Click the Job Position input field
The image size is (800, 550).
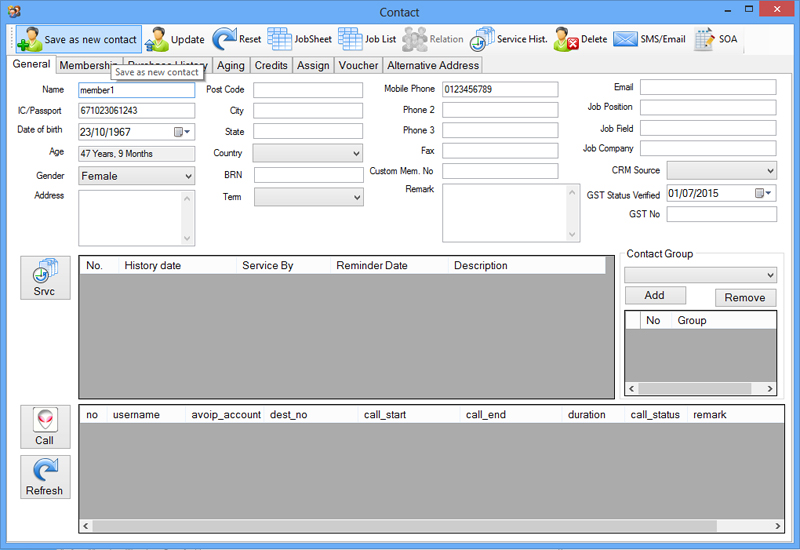(708, 107)
